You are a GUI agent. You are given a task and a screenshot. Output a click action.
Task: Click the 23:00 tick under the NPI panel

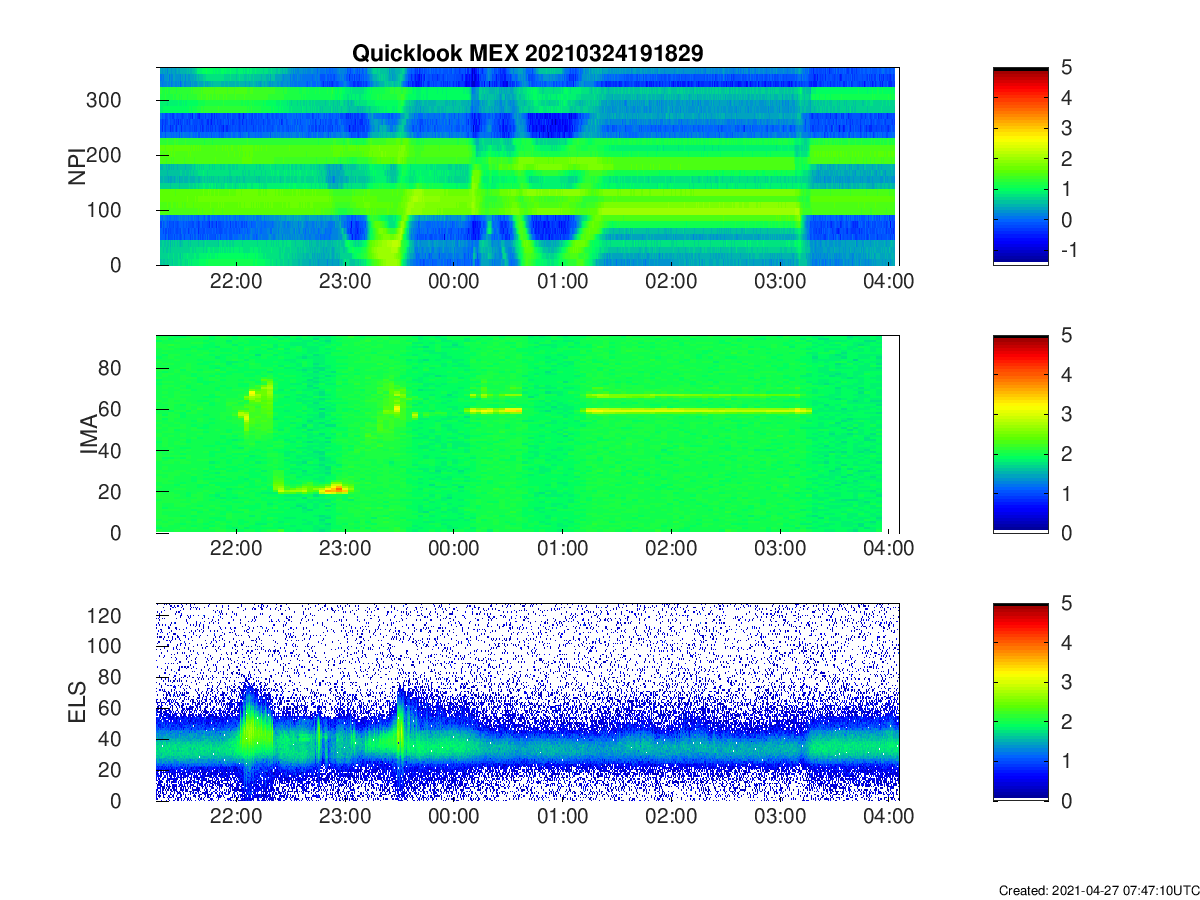(345, 282)
